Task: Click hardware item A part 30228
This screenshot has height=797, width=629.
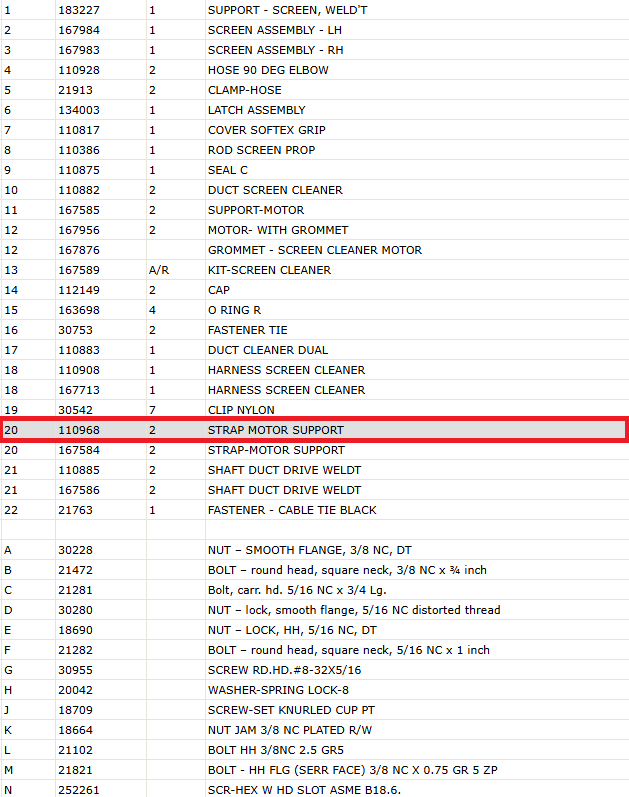Action: [75, 550]
